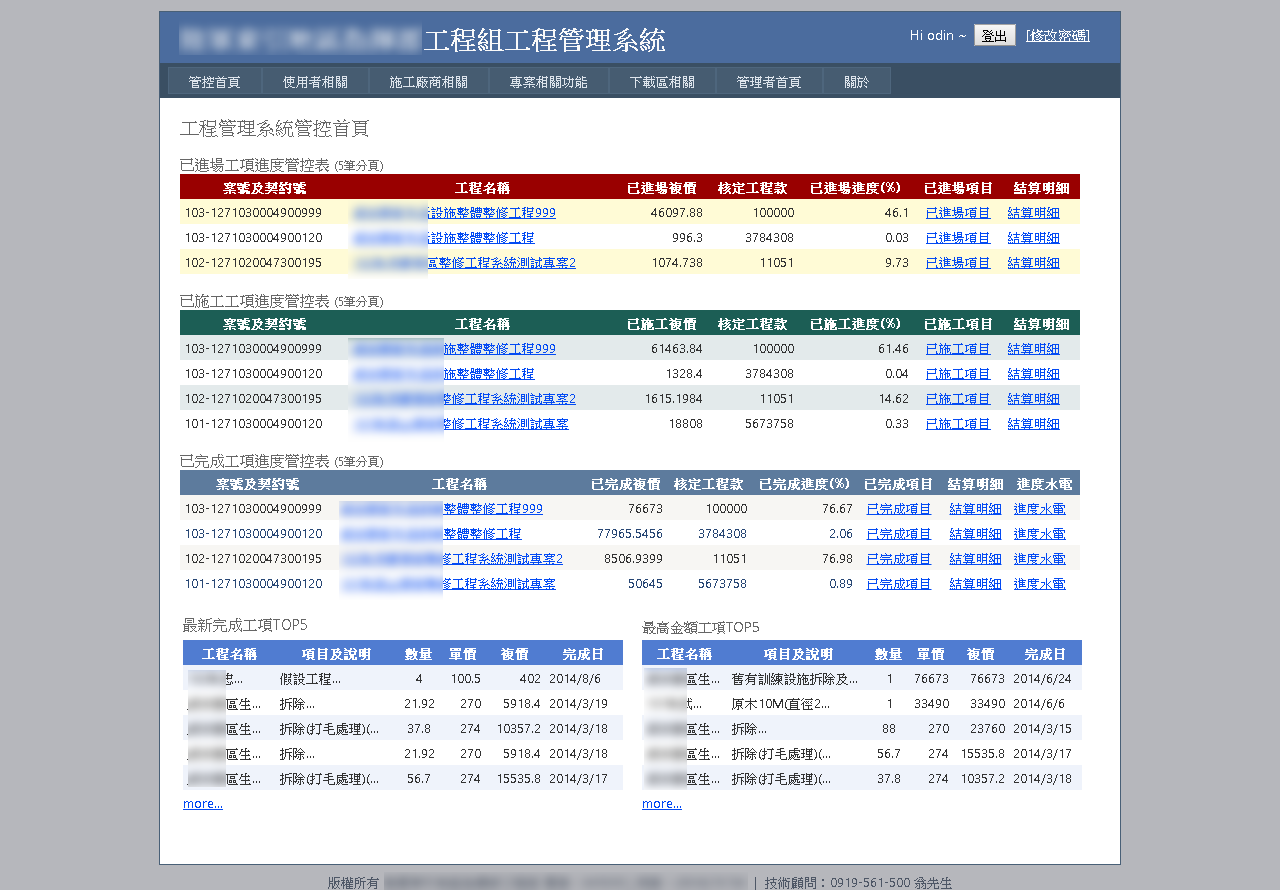The image size is (1280, 890).
Task: Click the 登出 logout button
Action: point(994,36)
